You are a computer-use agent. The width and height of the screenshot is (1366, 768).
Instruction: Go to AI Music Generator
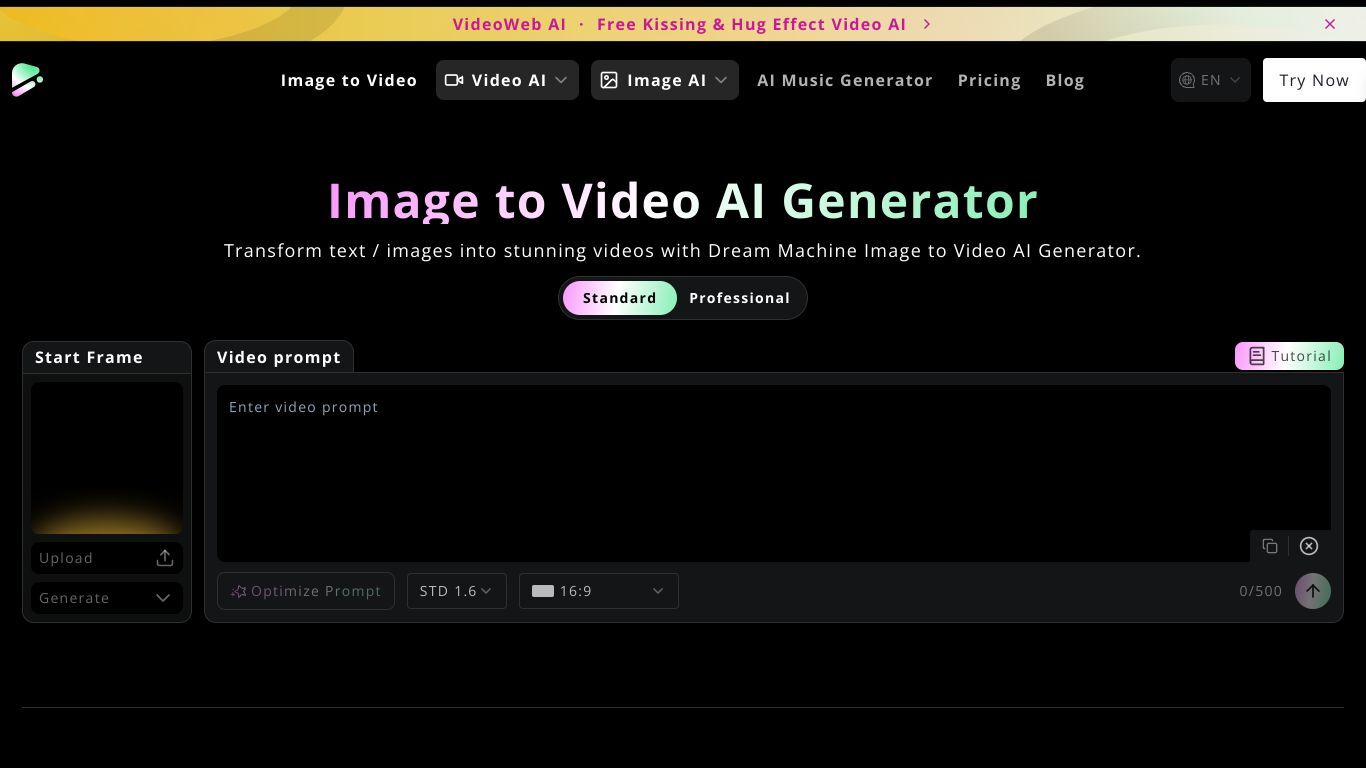click(x=845, y=80)
